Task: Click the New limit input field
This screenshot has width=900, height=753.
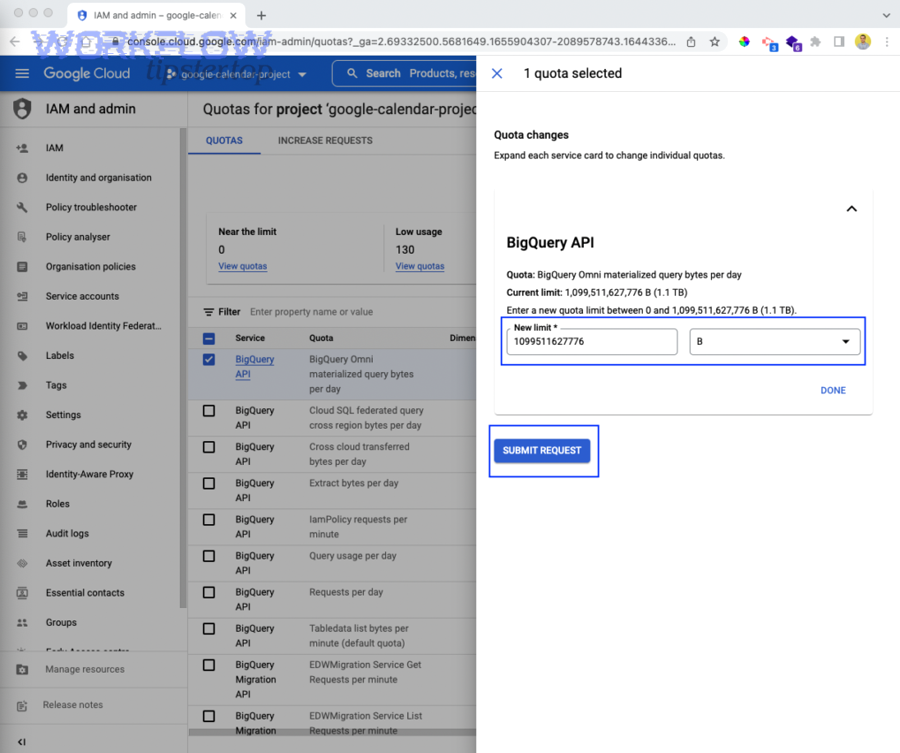Action: click(592, 341)
